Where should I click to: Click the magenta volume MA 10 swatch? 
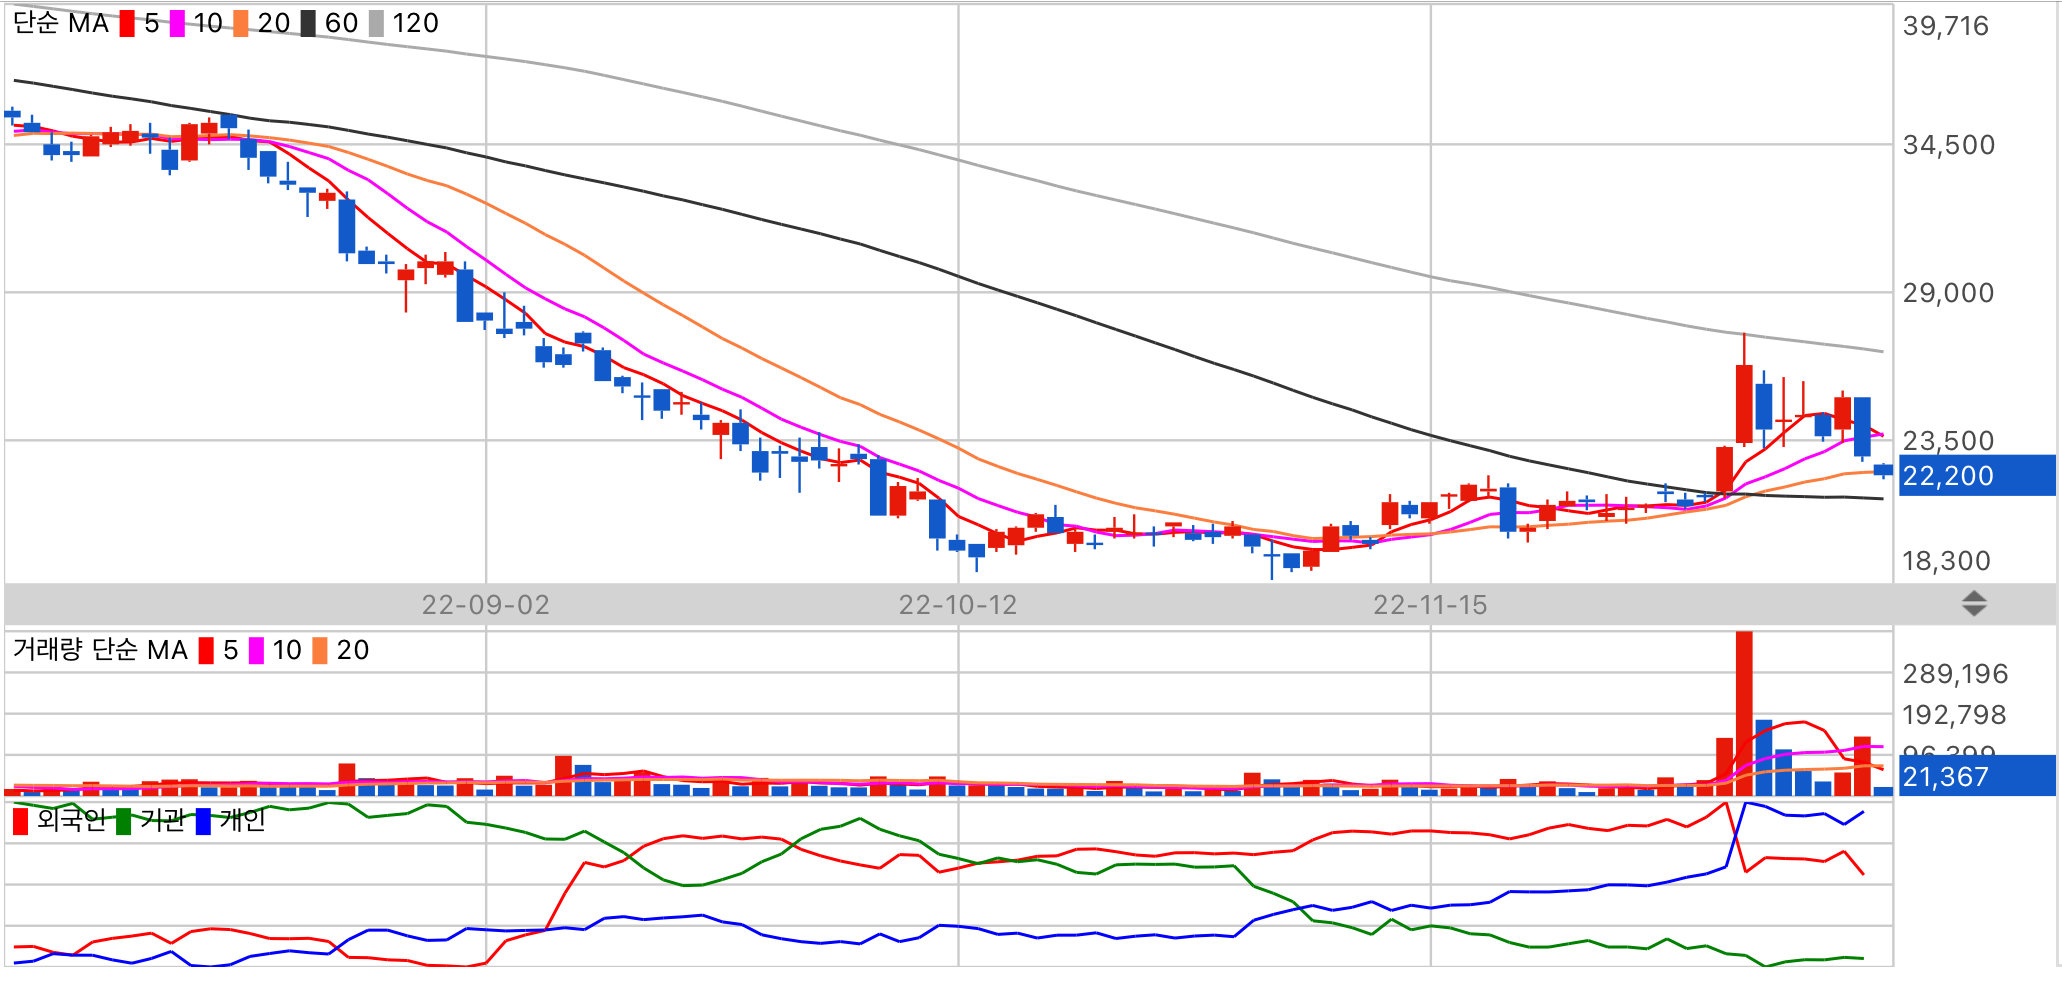[x=256, y=651]
